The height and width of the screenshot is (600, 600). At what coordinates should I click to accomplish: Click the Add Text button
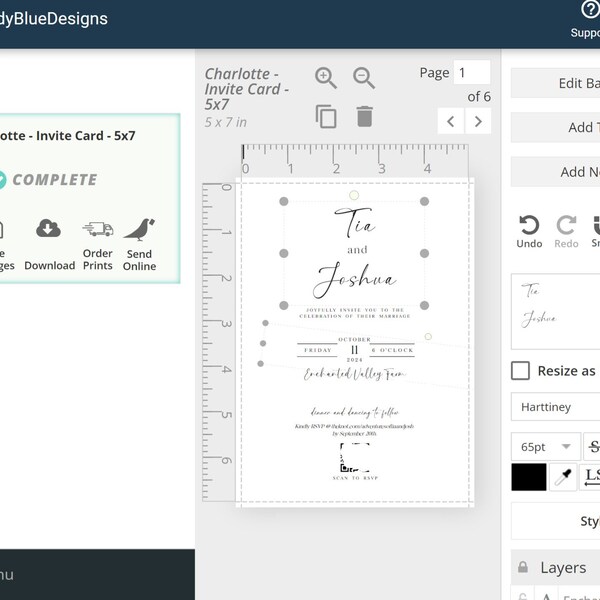coord(556,127)
